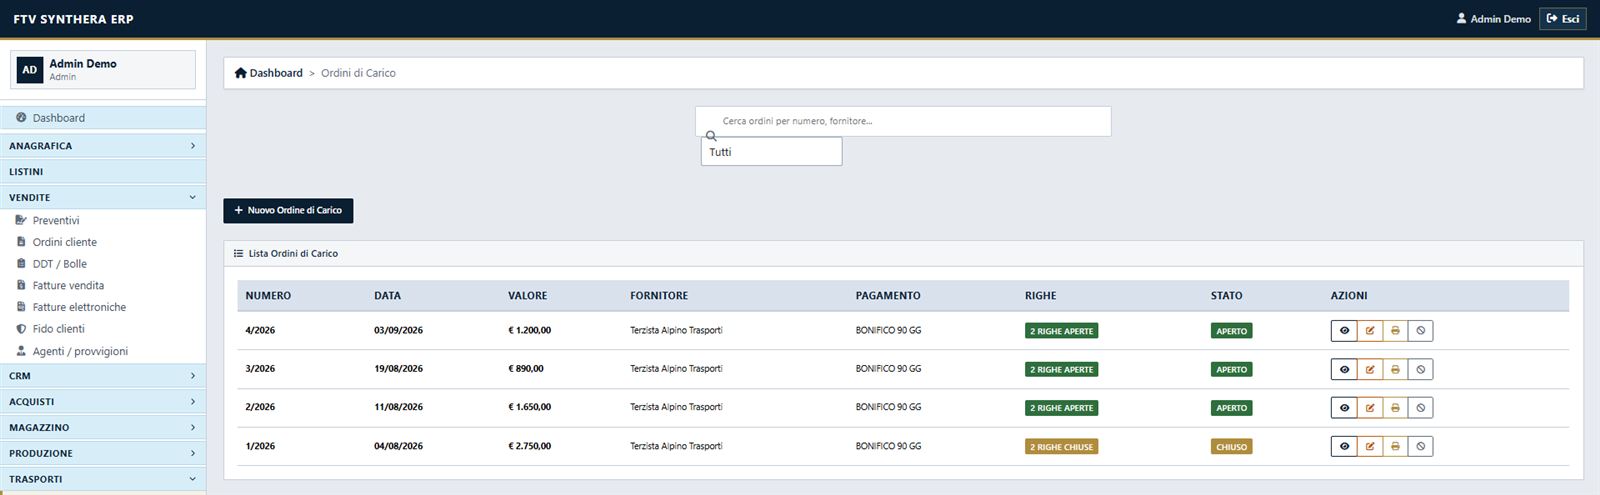Click the PAGAMENTO column header

(888, 296)
